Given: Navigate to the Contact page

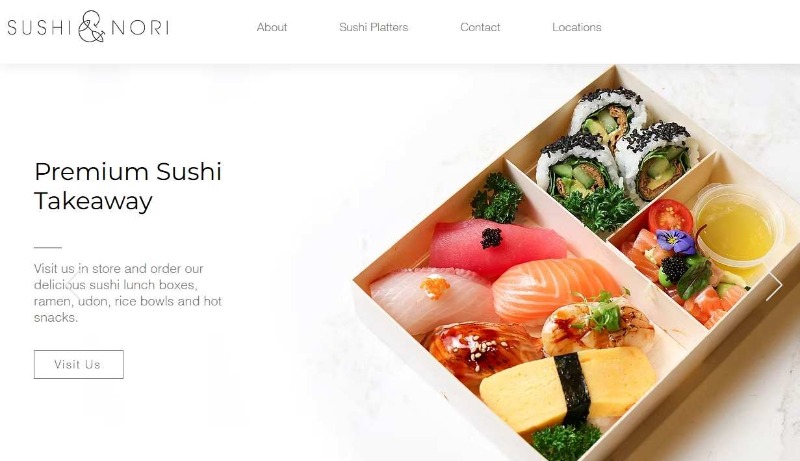Looking at the screenshot, I should [x=480, y=27].
